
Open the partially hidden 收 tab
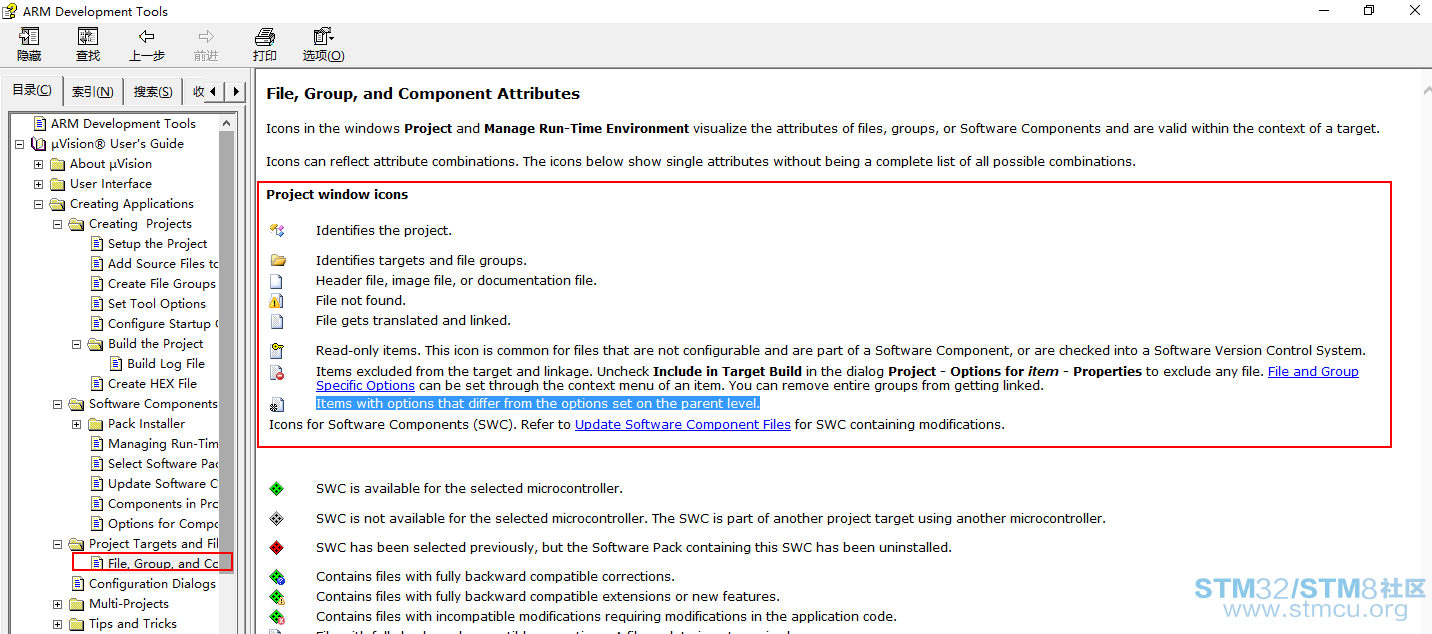pyautogui.click(x=196, y=92)
